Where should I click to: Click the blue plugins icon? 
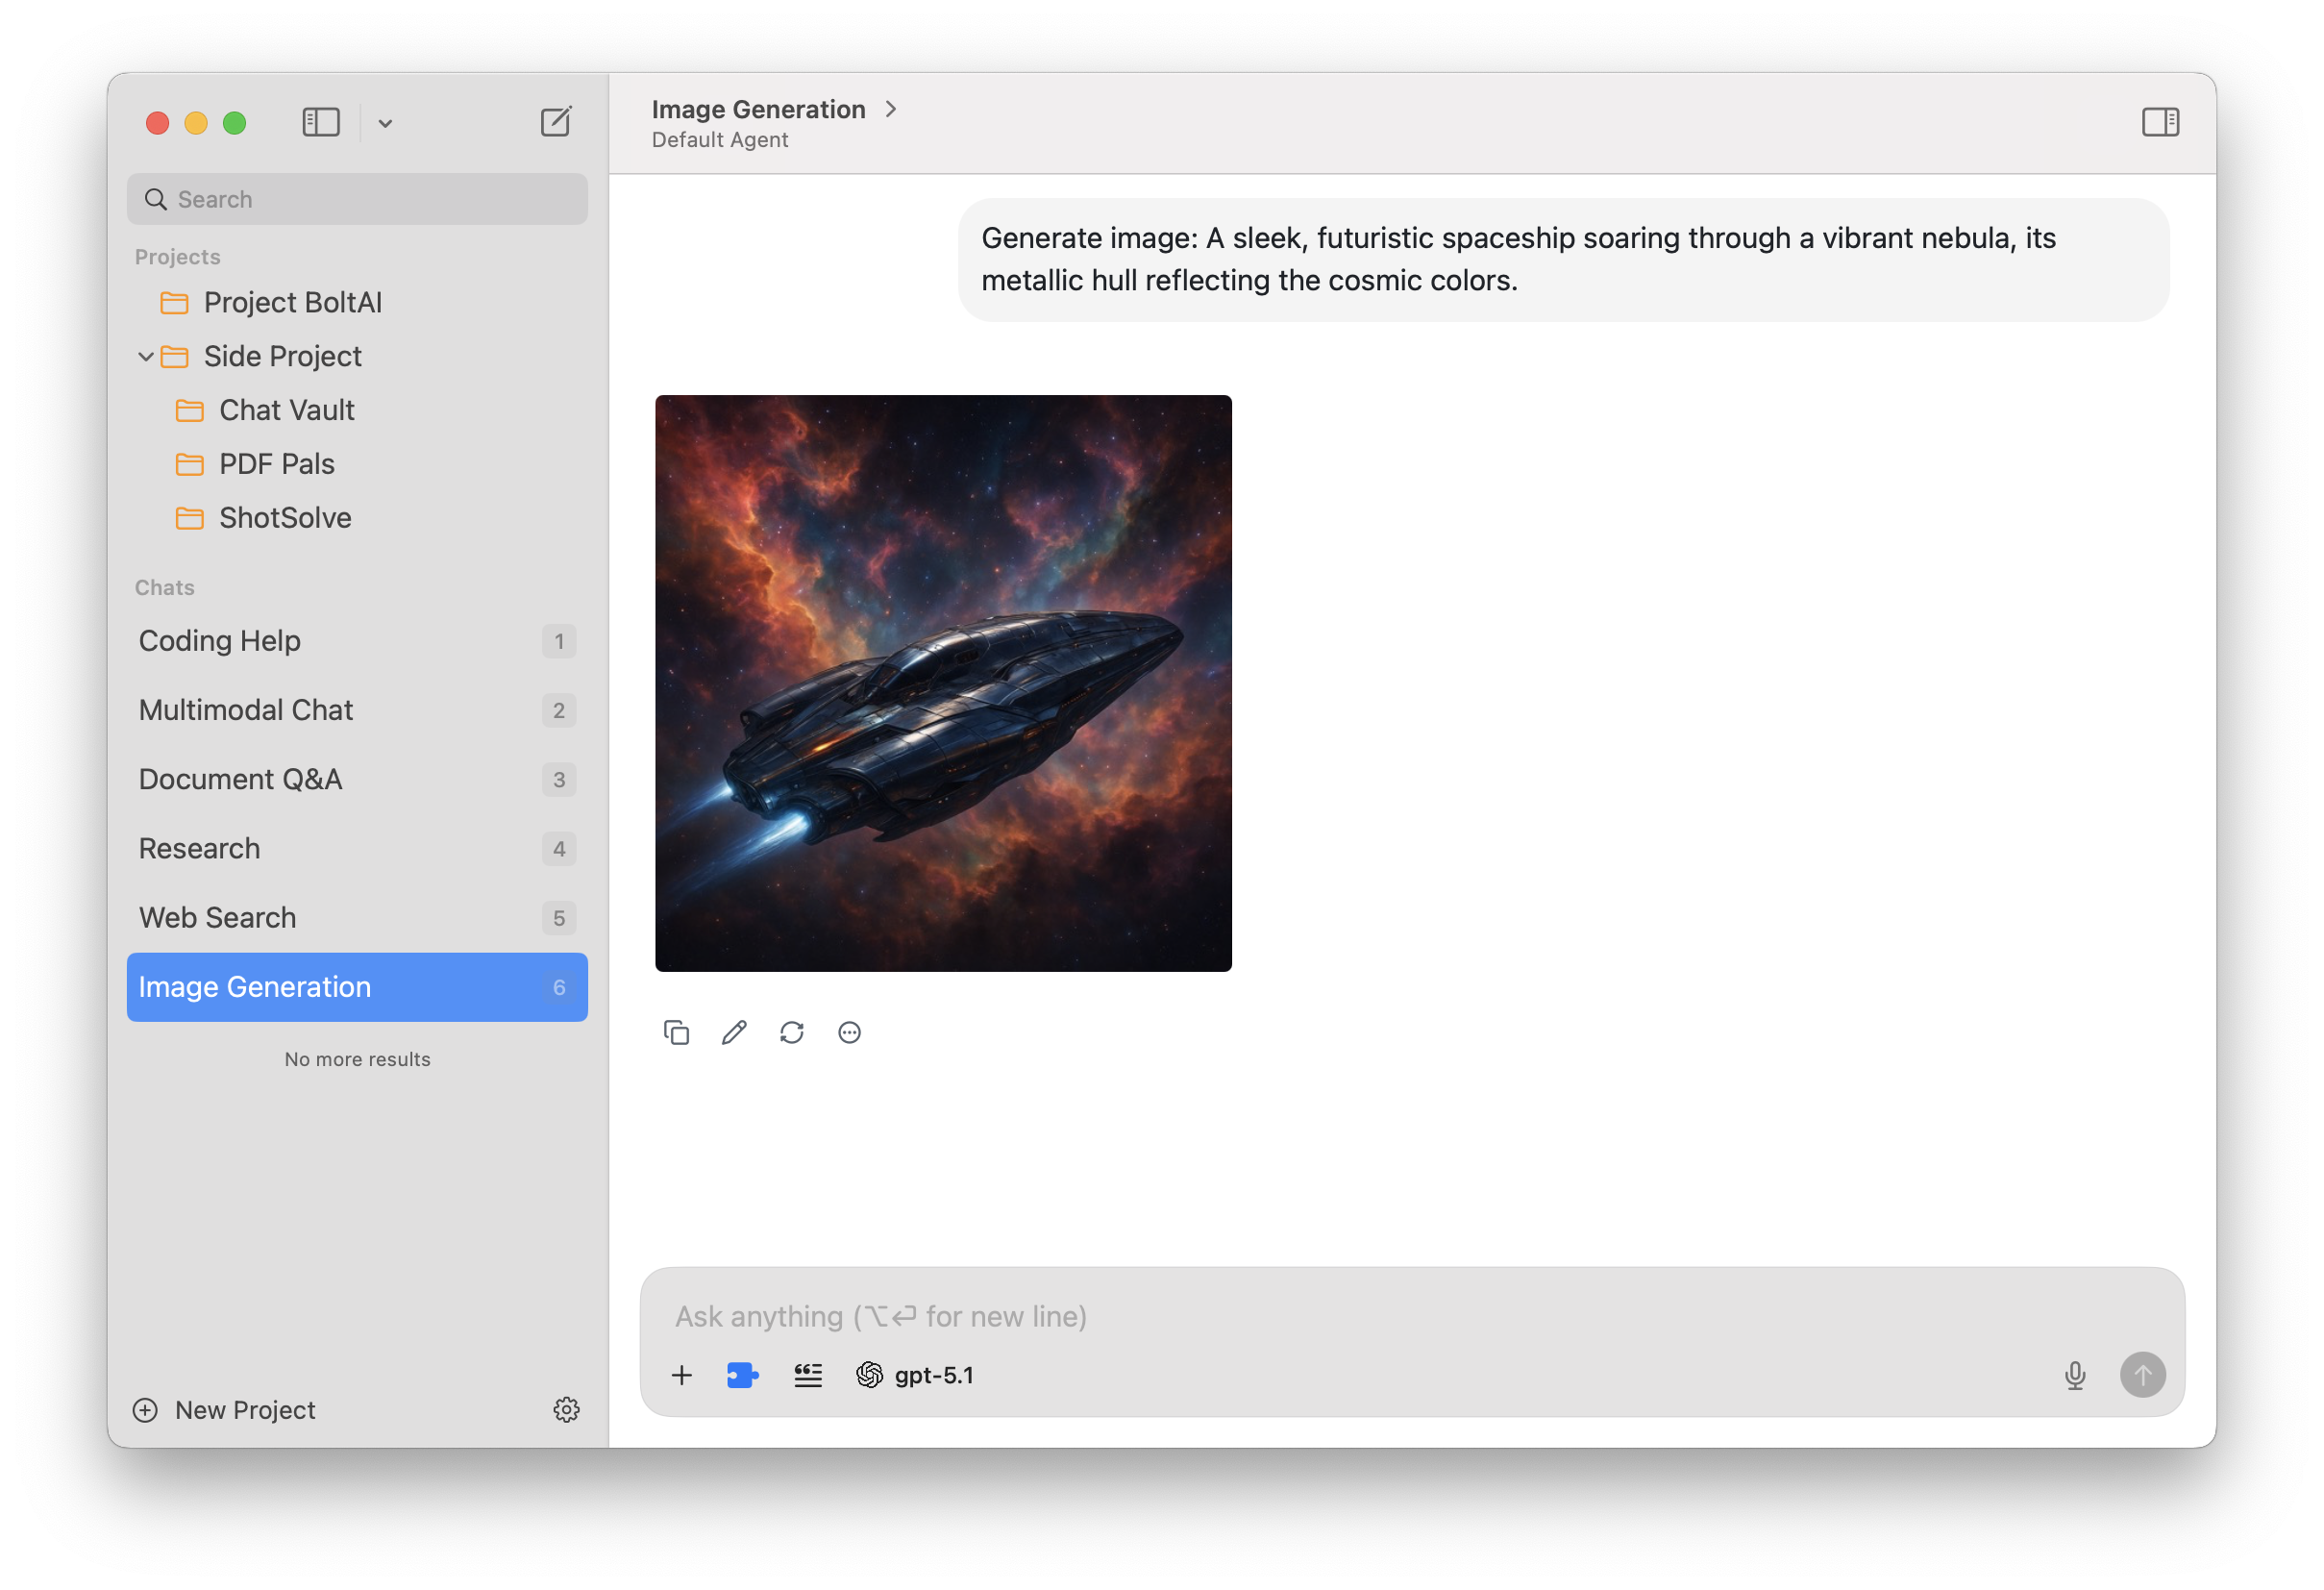tap(742, 1375)
